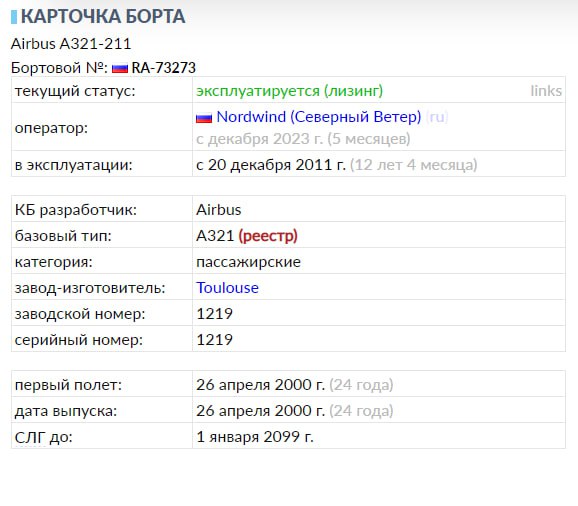Select the 1219 value in заводской номер row
Viewport: 578px width, 506px height.
tap(215, 314)
